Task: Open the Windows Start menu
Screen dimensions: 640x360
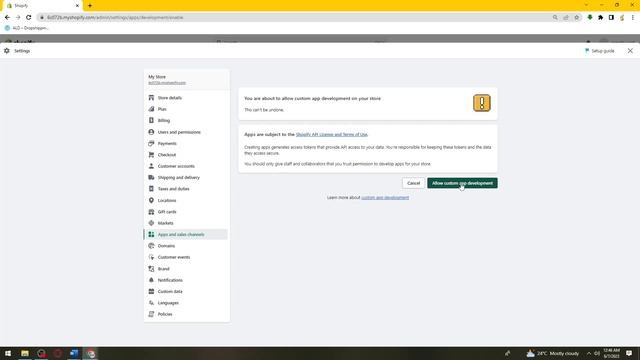Action: tap(8, 353)
